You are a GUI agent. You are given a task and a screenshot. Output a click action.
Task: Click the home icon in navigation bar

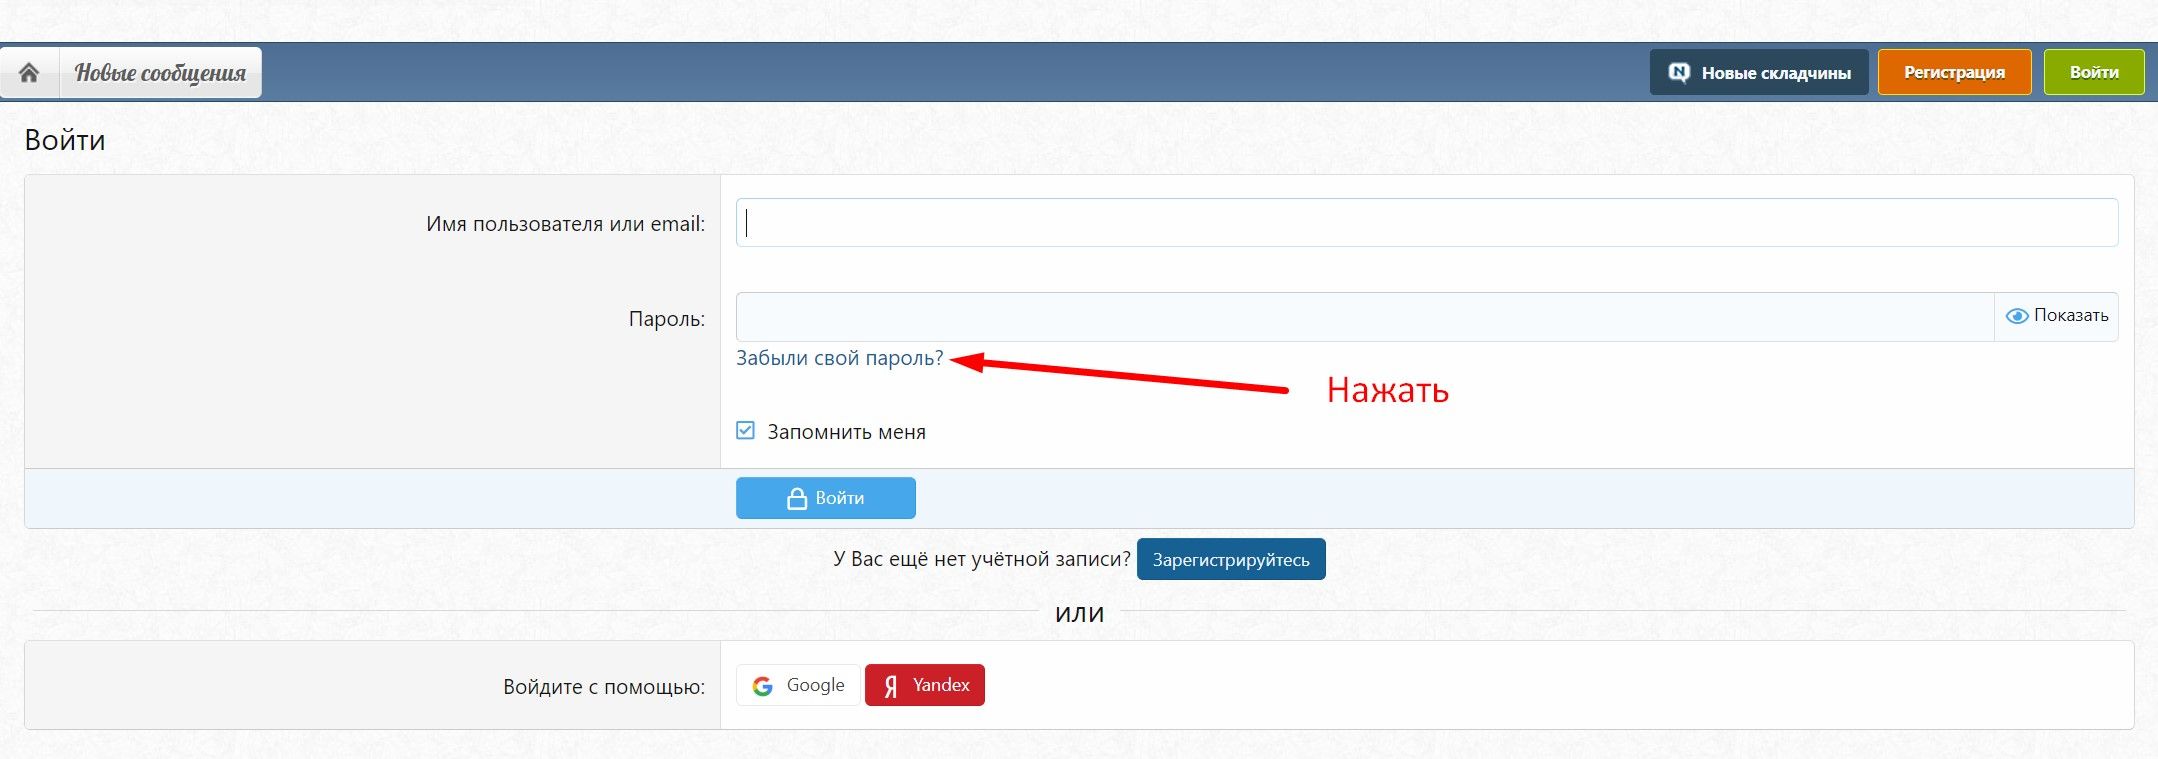click(x=29, y=73)
